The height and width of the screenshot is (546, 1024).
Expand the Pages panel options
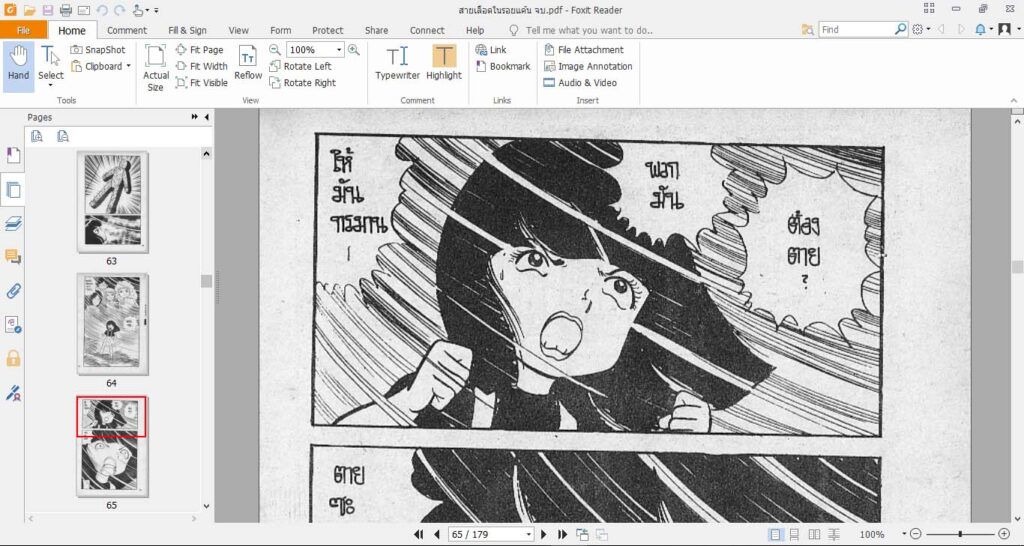[x=194, y=117]
